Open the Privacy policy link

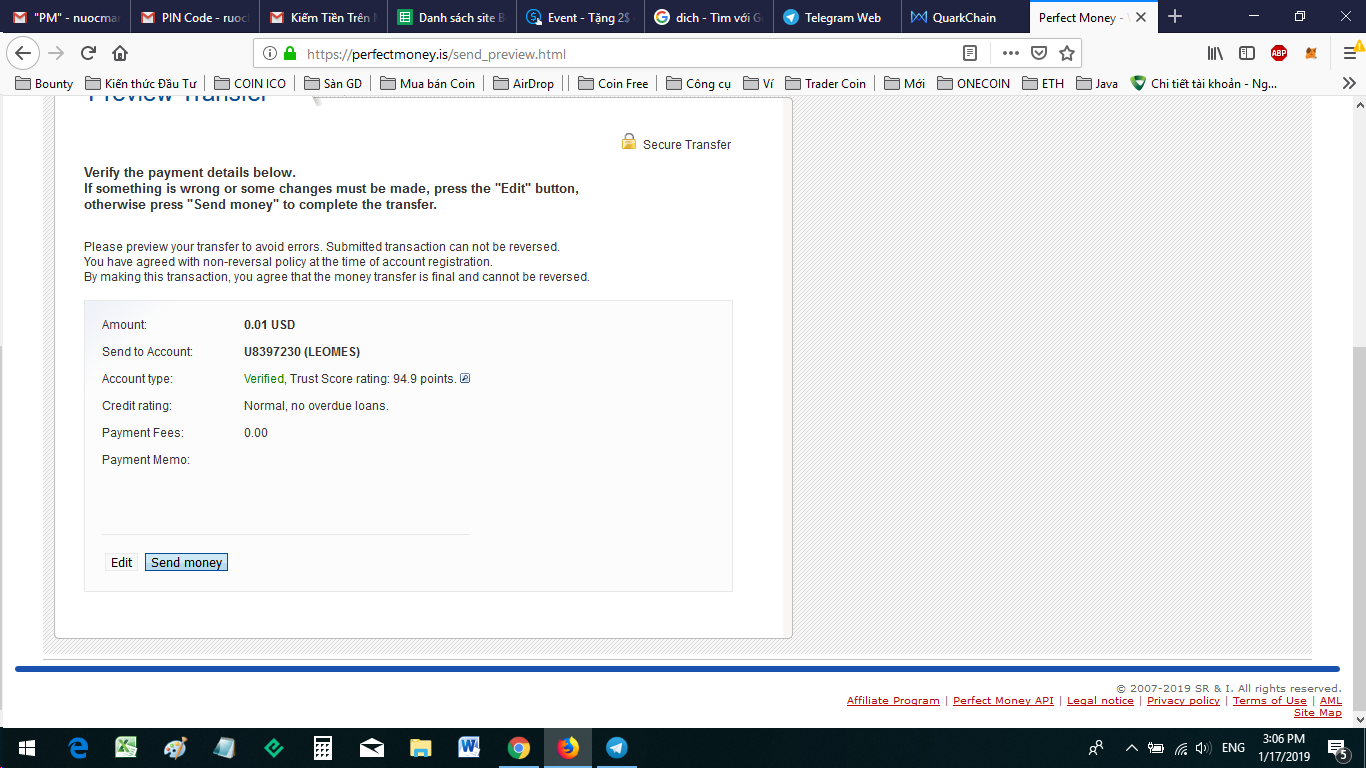tap(1183, 701)
